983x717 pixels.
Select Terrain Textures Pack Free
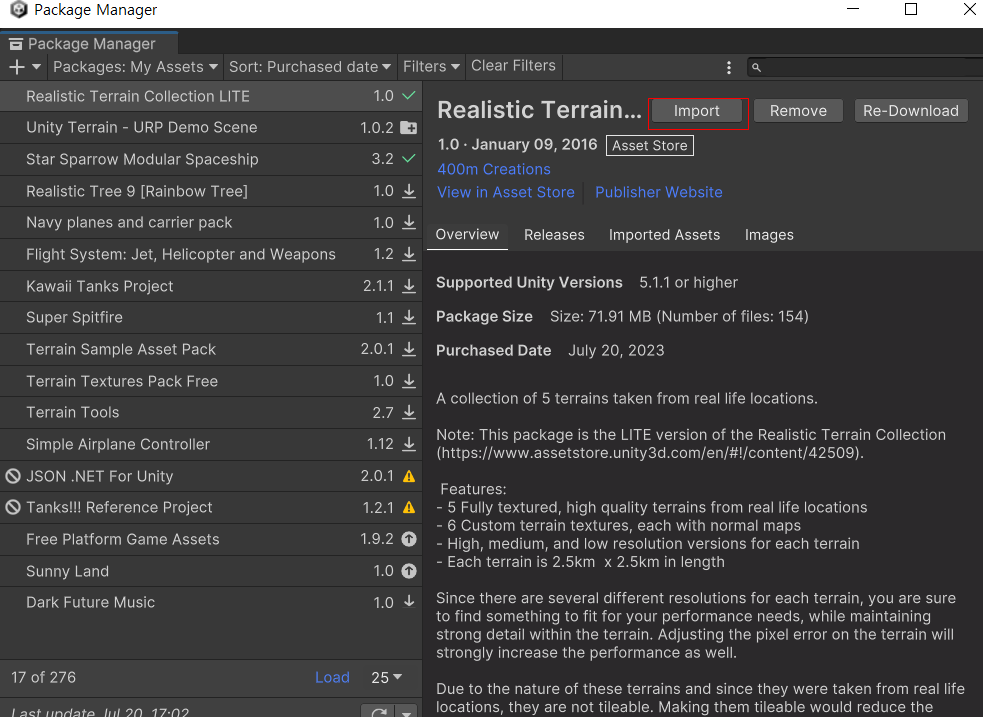pyautogui.click(x=211, y=381)
